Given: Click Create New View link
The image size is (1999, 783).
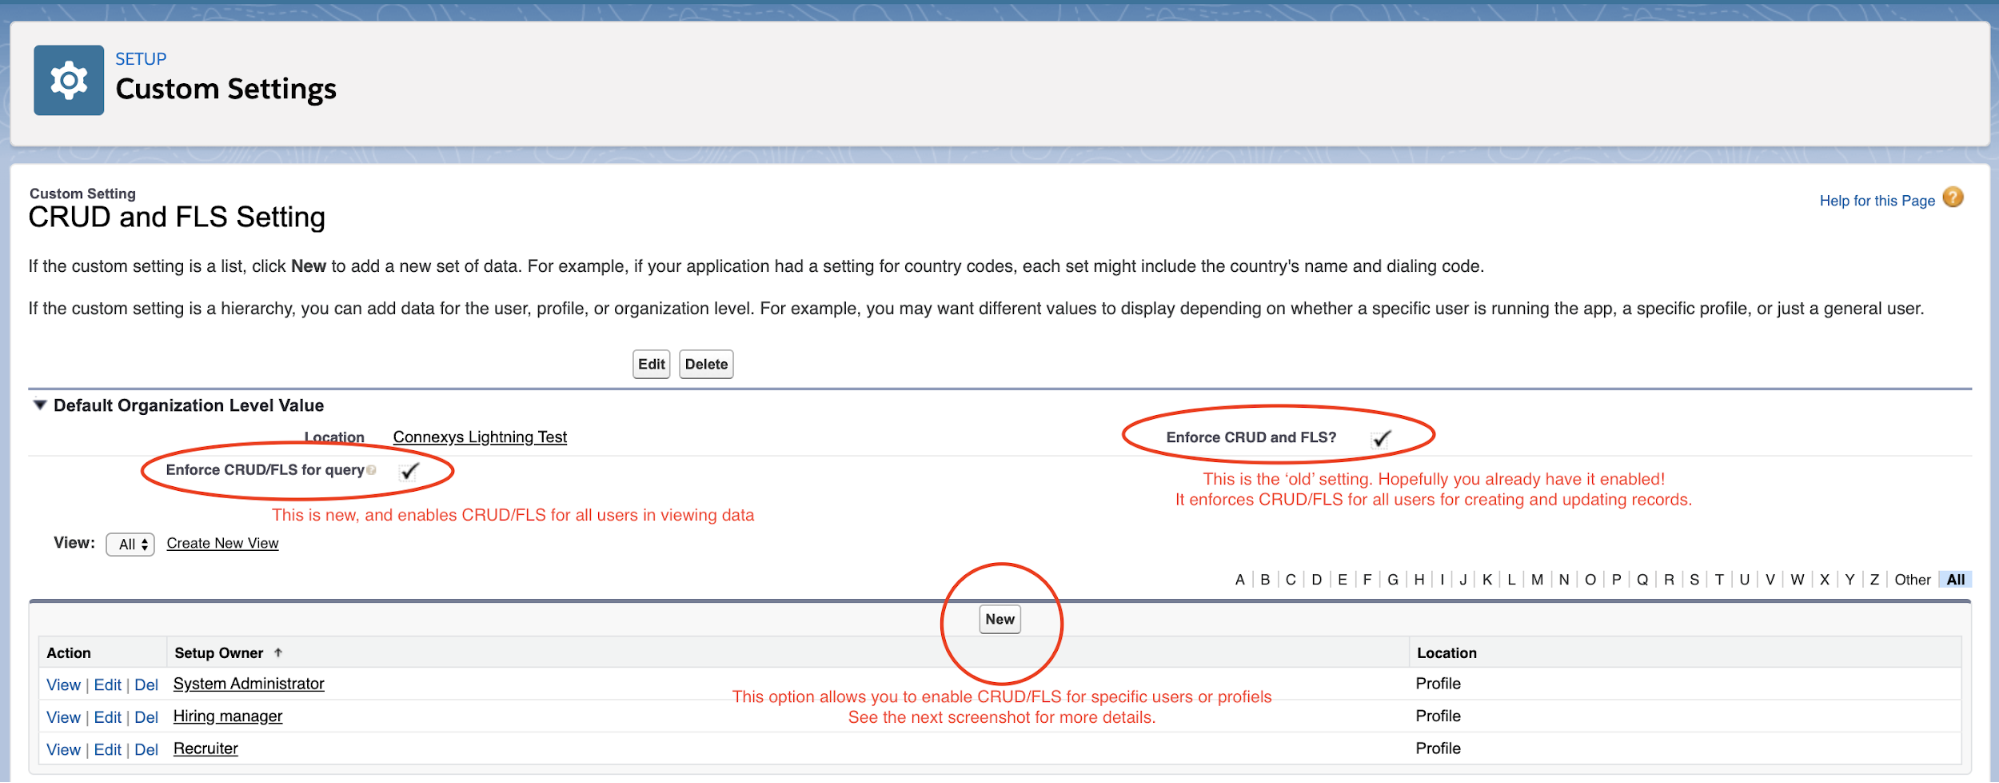Looking at the screenshot, I should (x=222, y=543).
